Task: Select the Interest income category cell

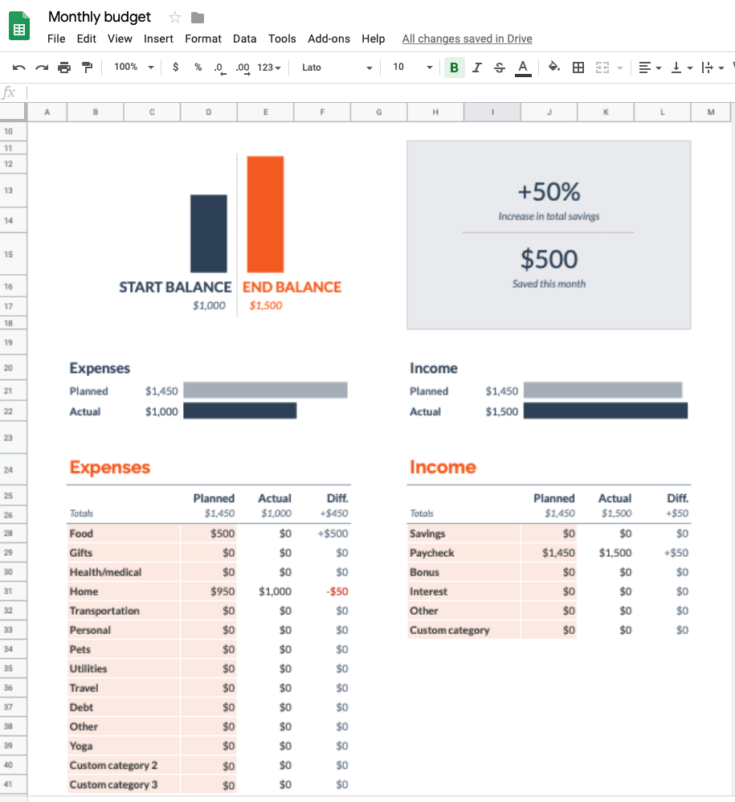Action: (463, 591)
